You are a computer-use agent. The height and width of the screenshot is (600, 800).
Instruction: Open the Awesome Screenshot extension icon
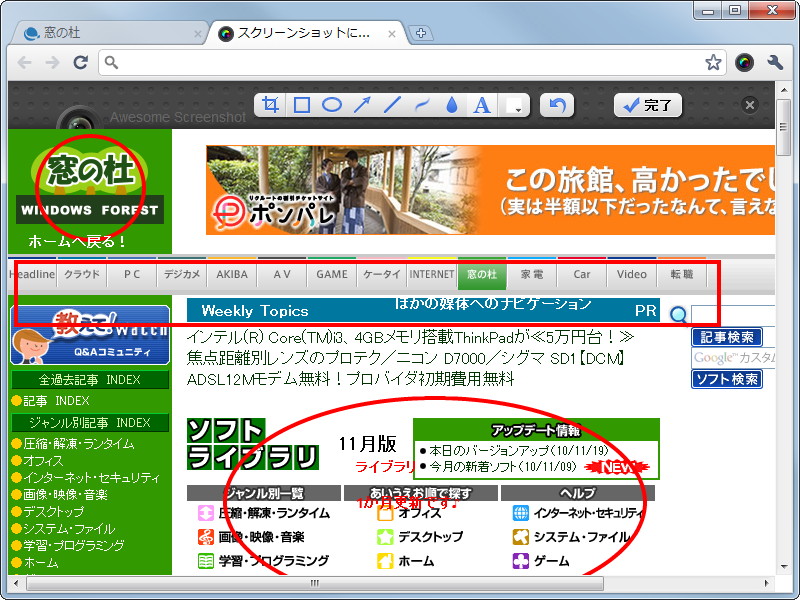744,63
